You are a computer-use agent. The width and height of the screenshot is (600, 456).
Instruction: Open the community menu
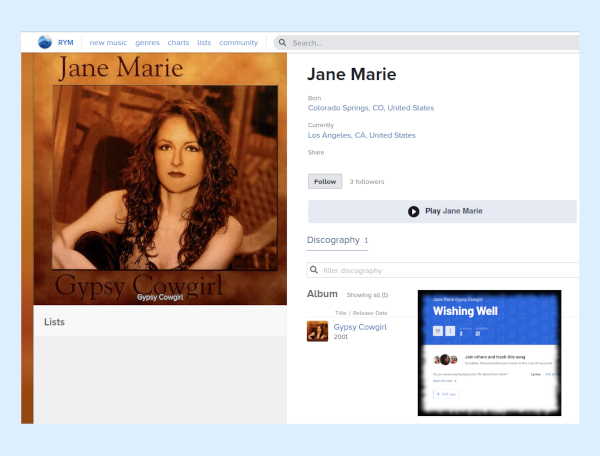coord(238,42)
